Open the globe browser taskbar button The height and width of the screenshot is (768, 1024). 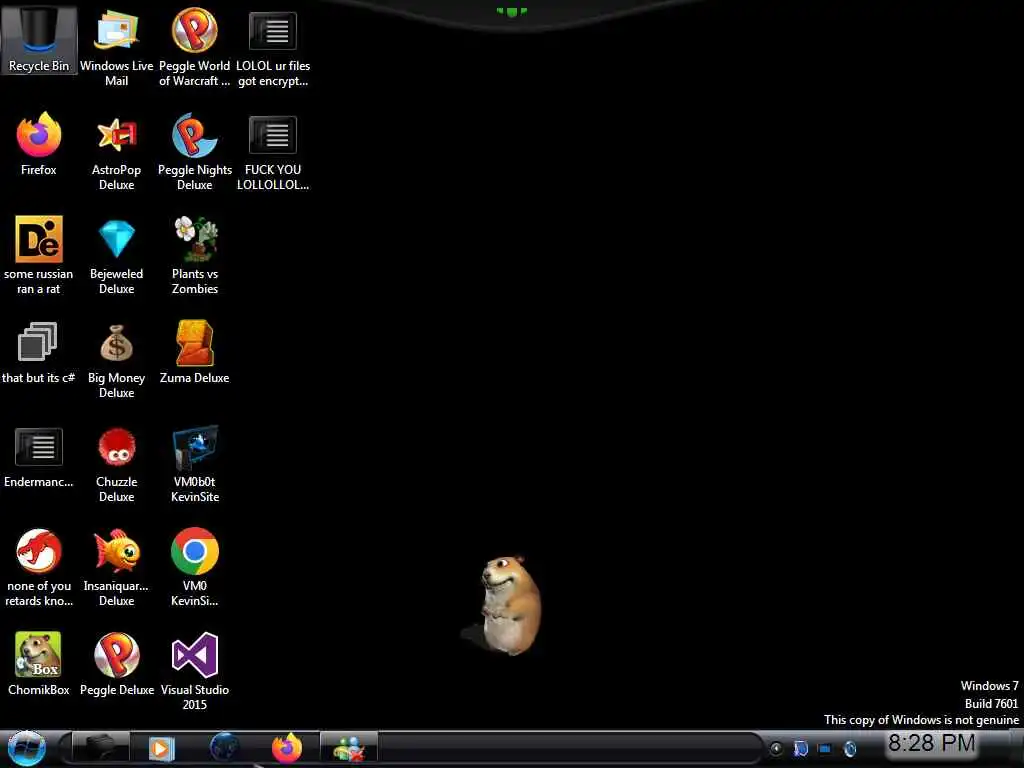(224, 748)
